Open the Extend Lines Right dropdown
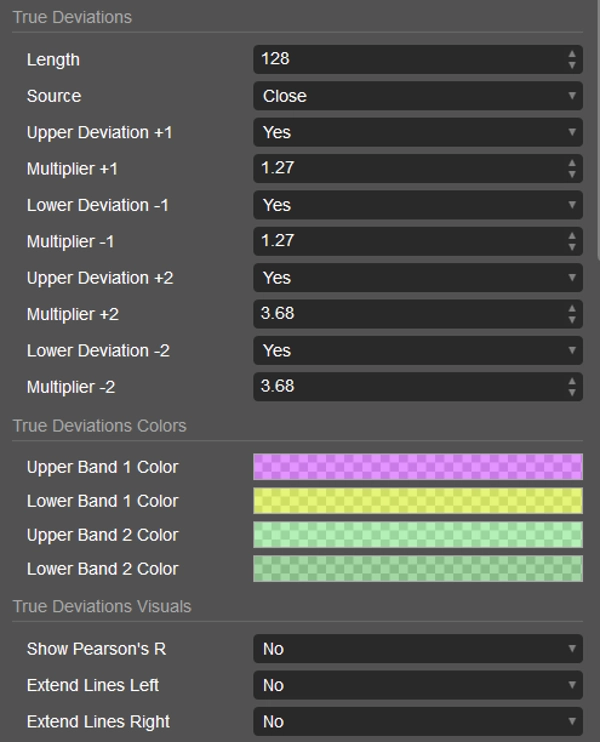 pyautogui.click(x=417, y=721)
